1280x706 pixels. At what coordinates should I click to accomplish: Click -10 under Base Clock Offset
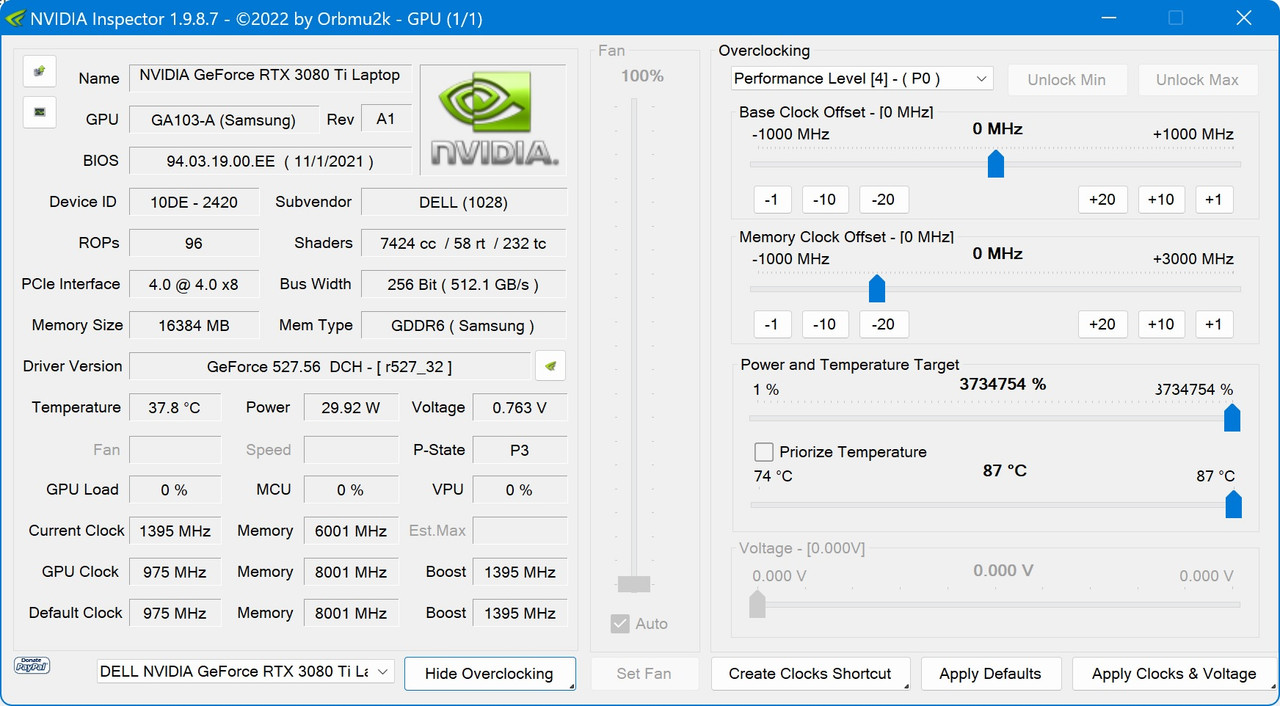point(824,199)
